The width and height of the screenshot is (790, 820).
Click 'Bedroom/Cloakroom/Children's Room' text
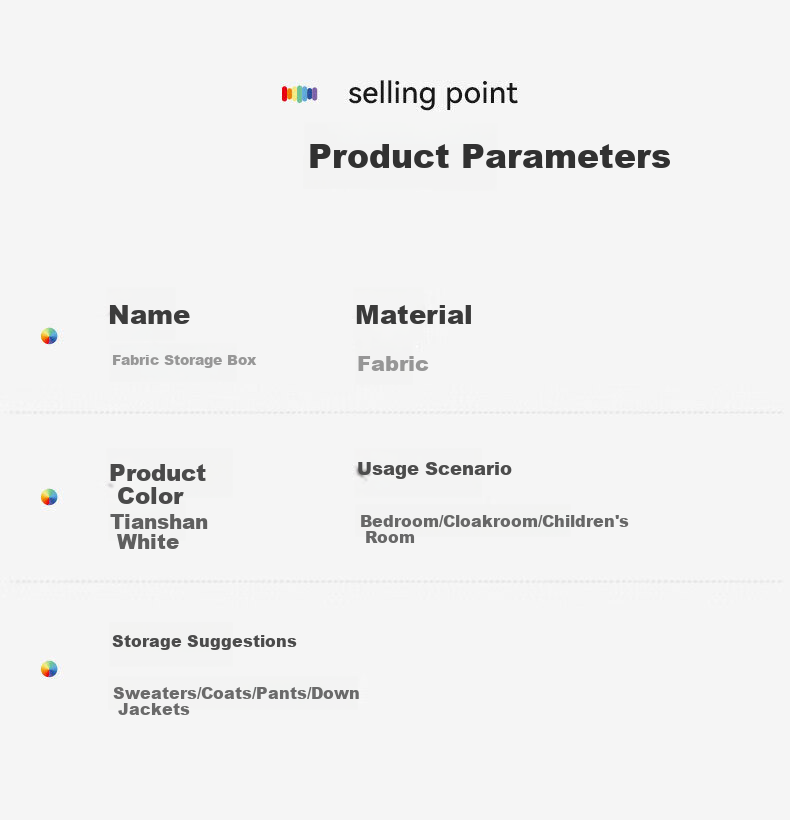(494, 529)
